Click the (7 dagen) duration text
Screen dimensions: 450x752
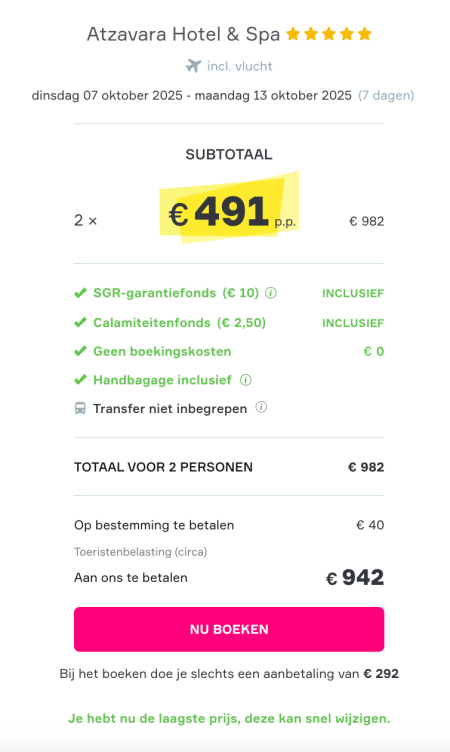click(x=386, y=95)
